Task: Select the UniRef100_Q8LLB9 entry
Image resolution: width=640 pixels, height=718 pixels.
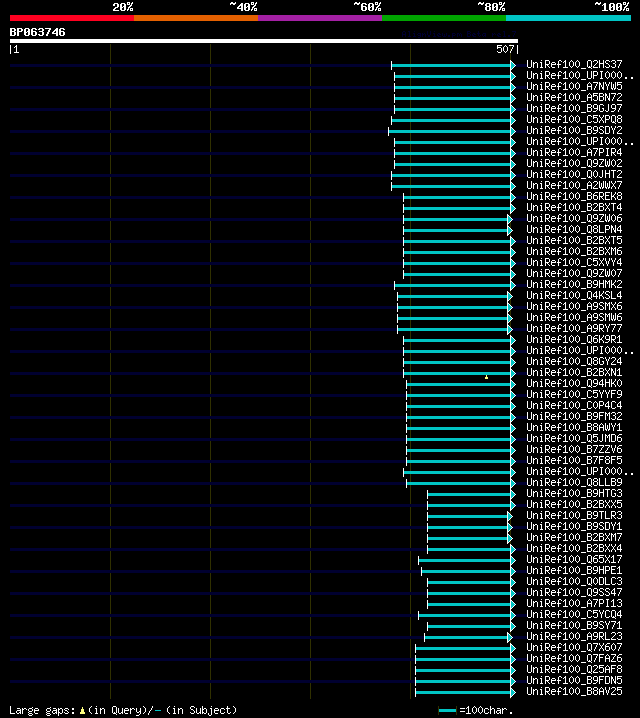Action: tap(574, 482)
